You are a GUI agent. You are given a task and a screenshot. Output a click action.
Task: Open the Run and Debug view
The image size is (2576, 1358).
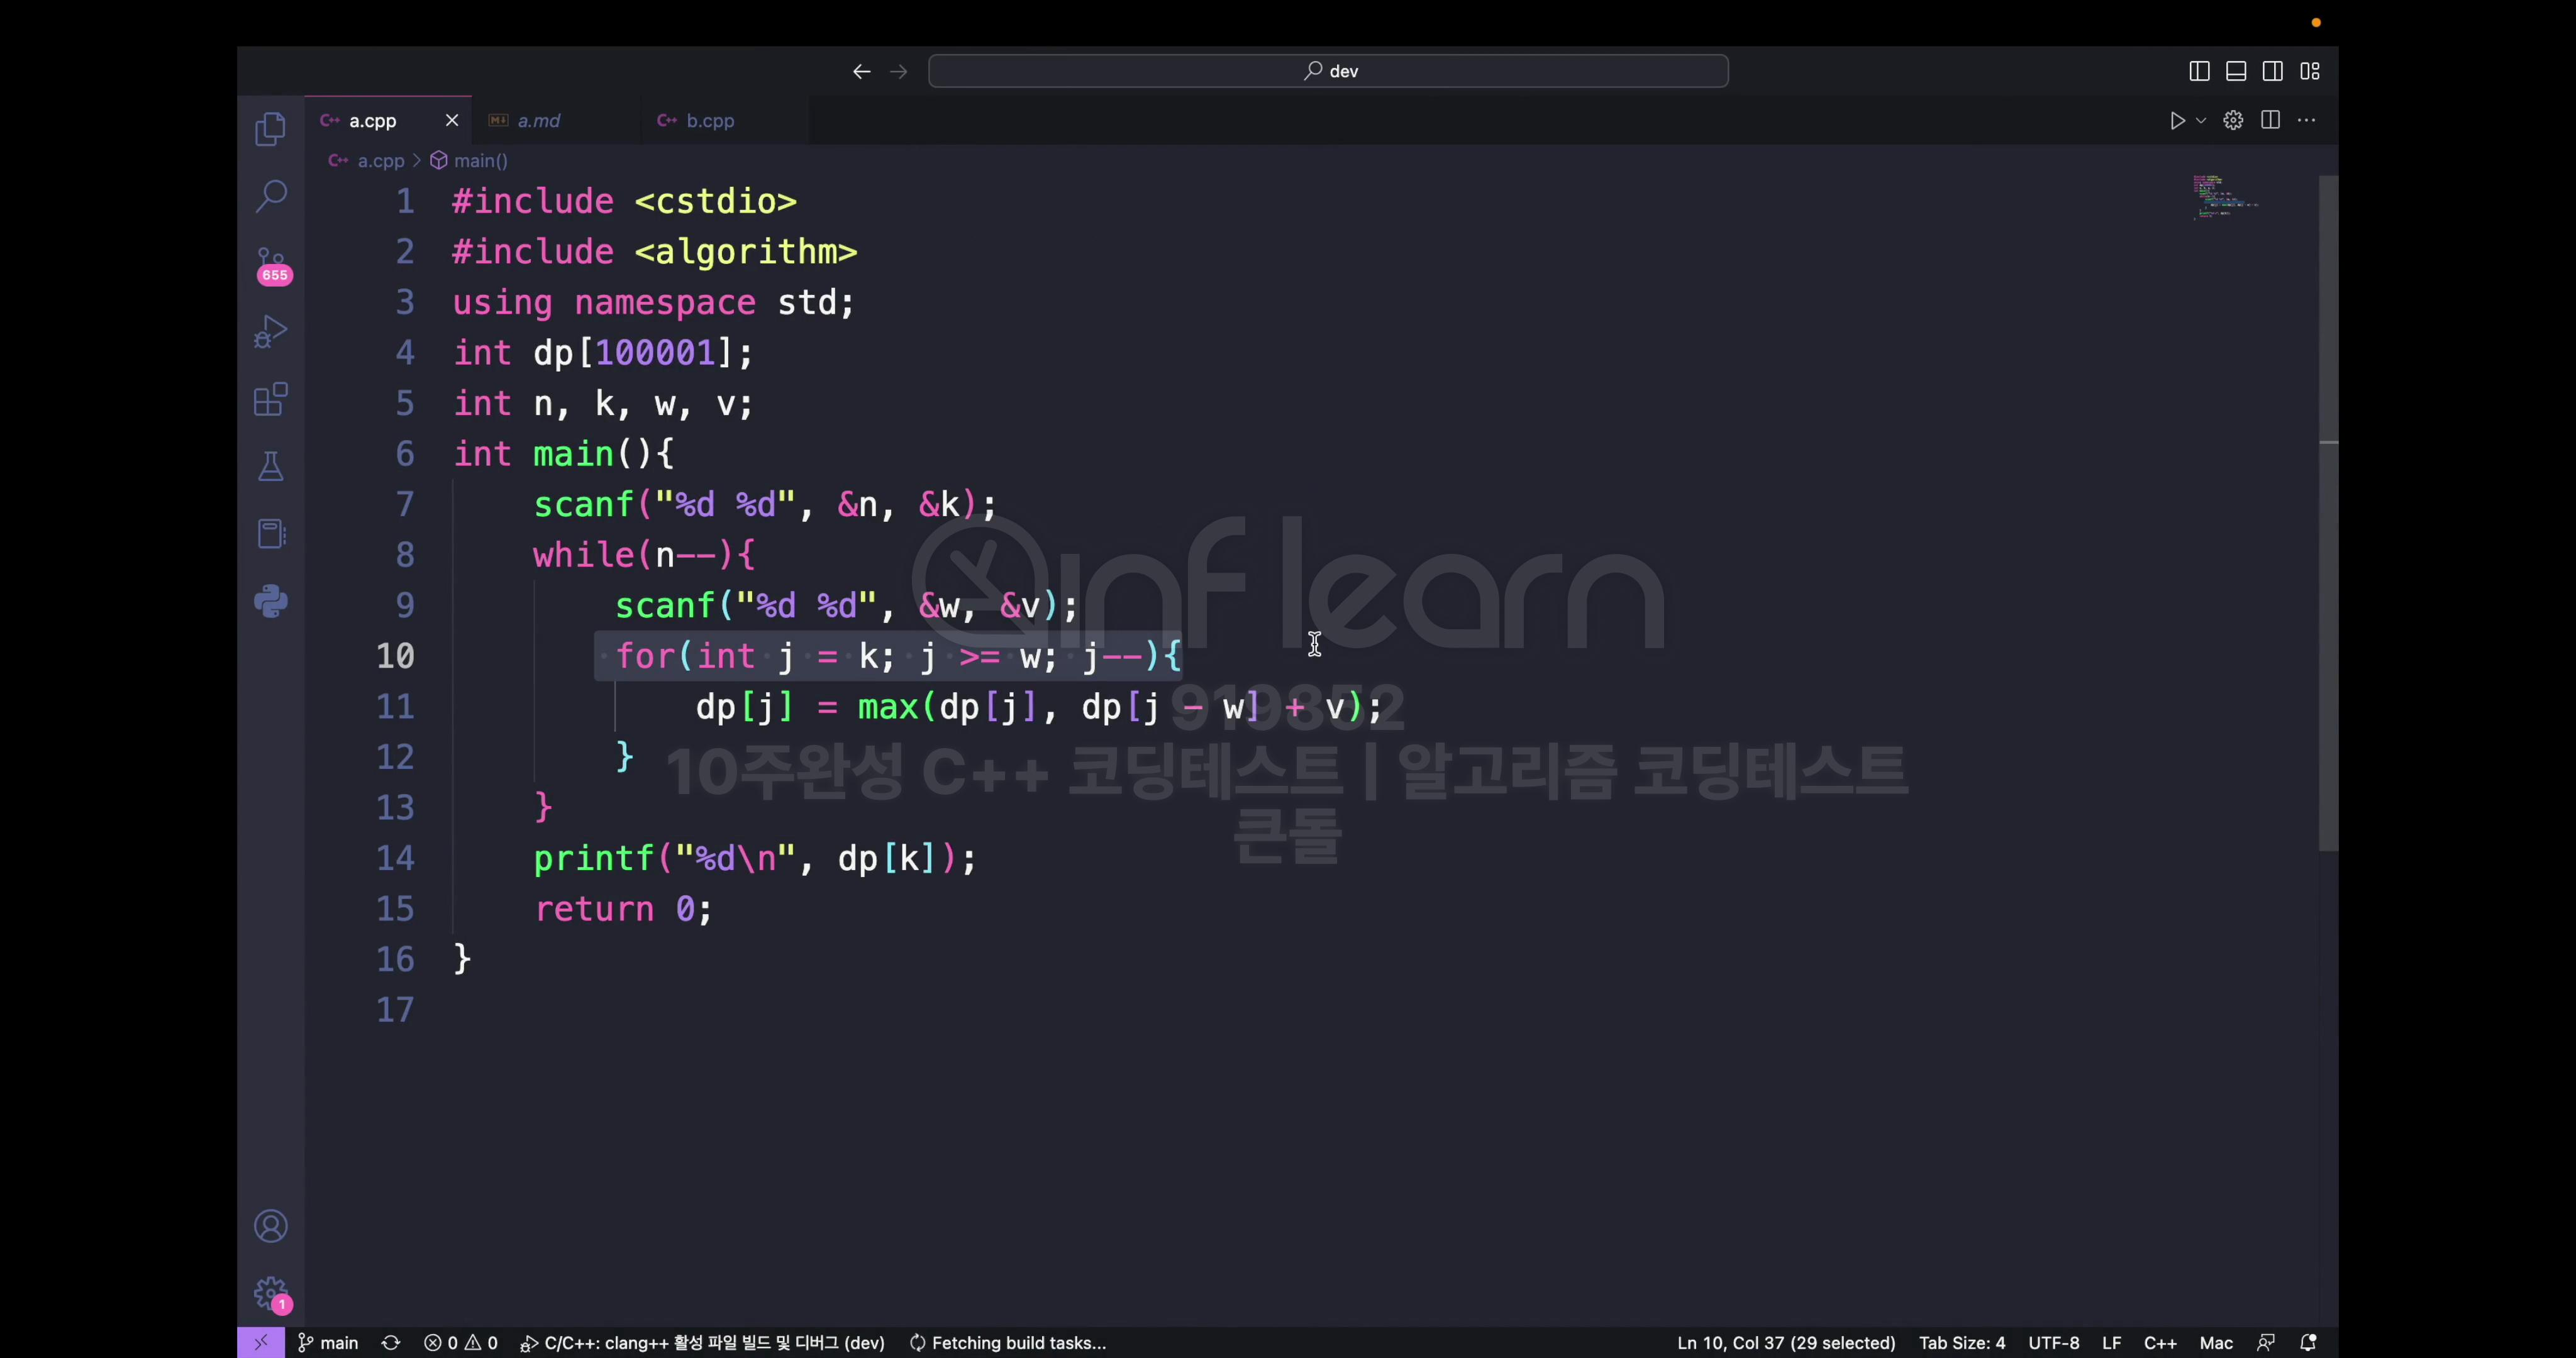[x=270, y=332]
